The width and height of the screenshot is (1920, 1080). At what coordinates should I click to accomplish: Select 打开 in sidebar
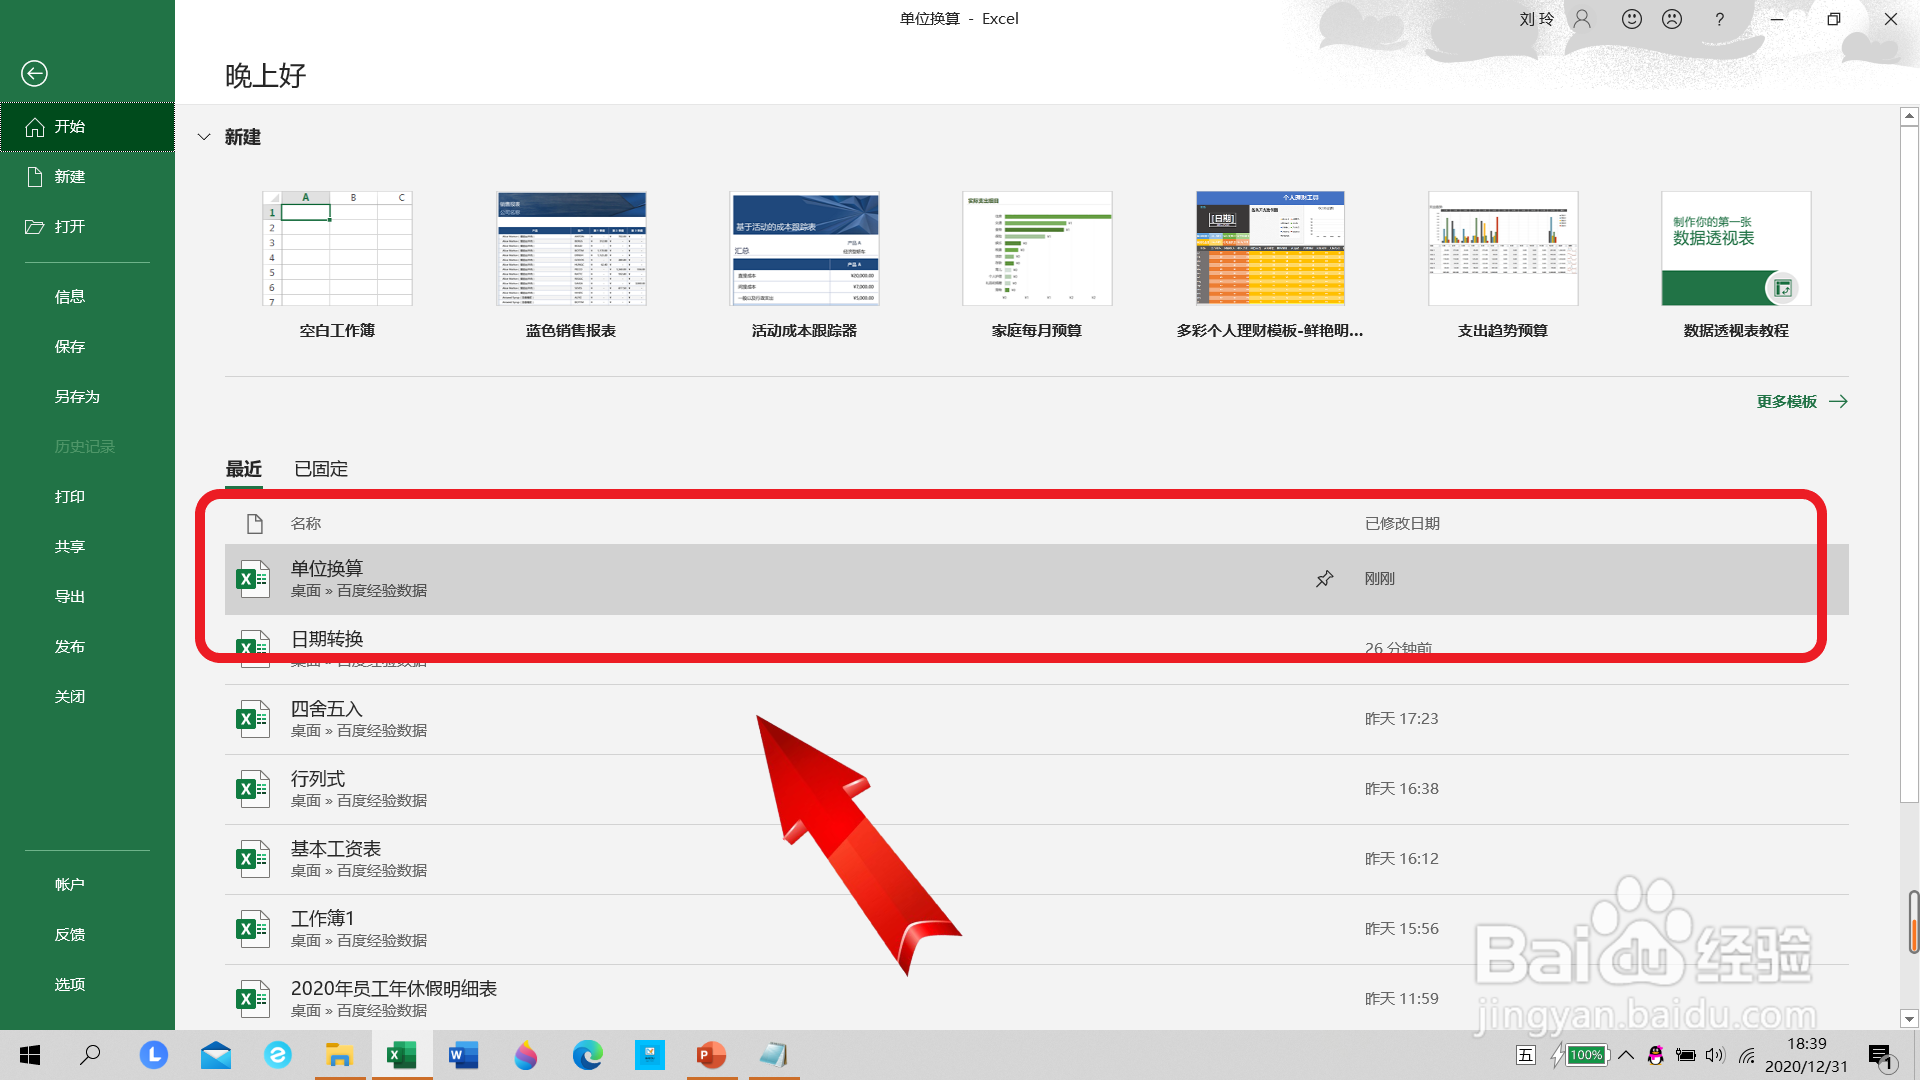click(x=88, y=227)
